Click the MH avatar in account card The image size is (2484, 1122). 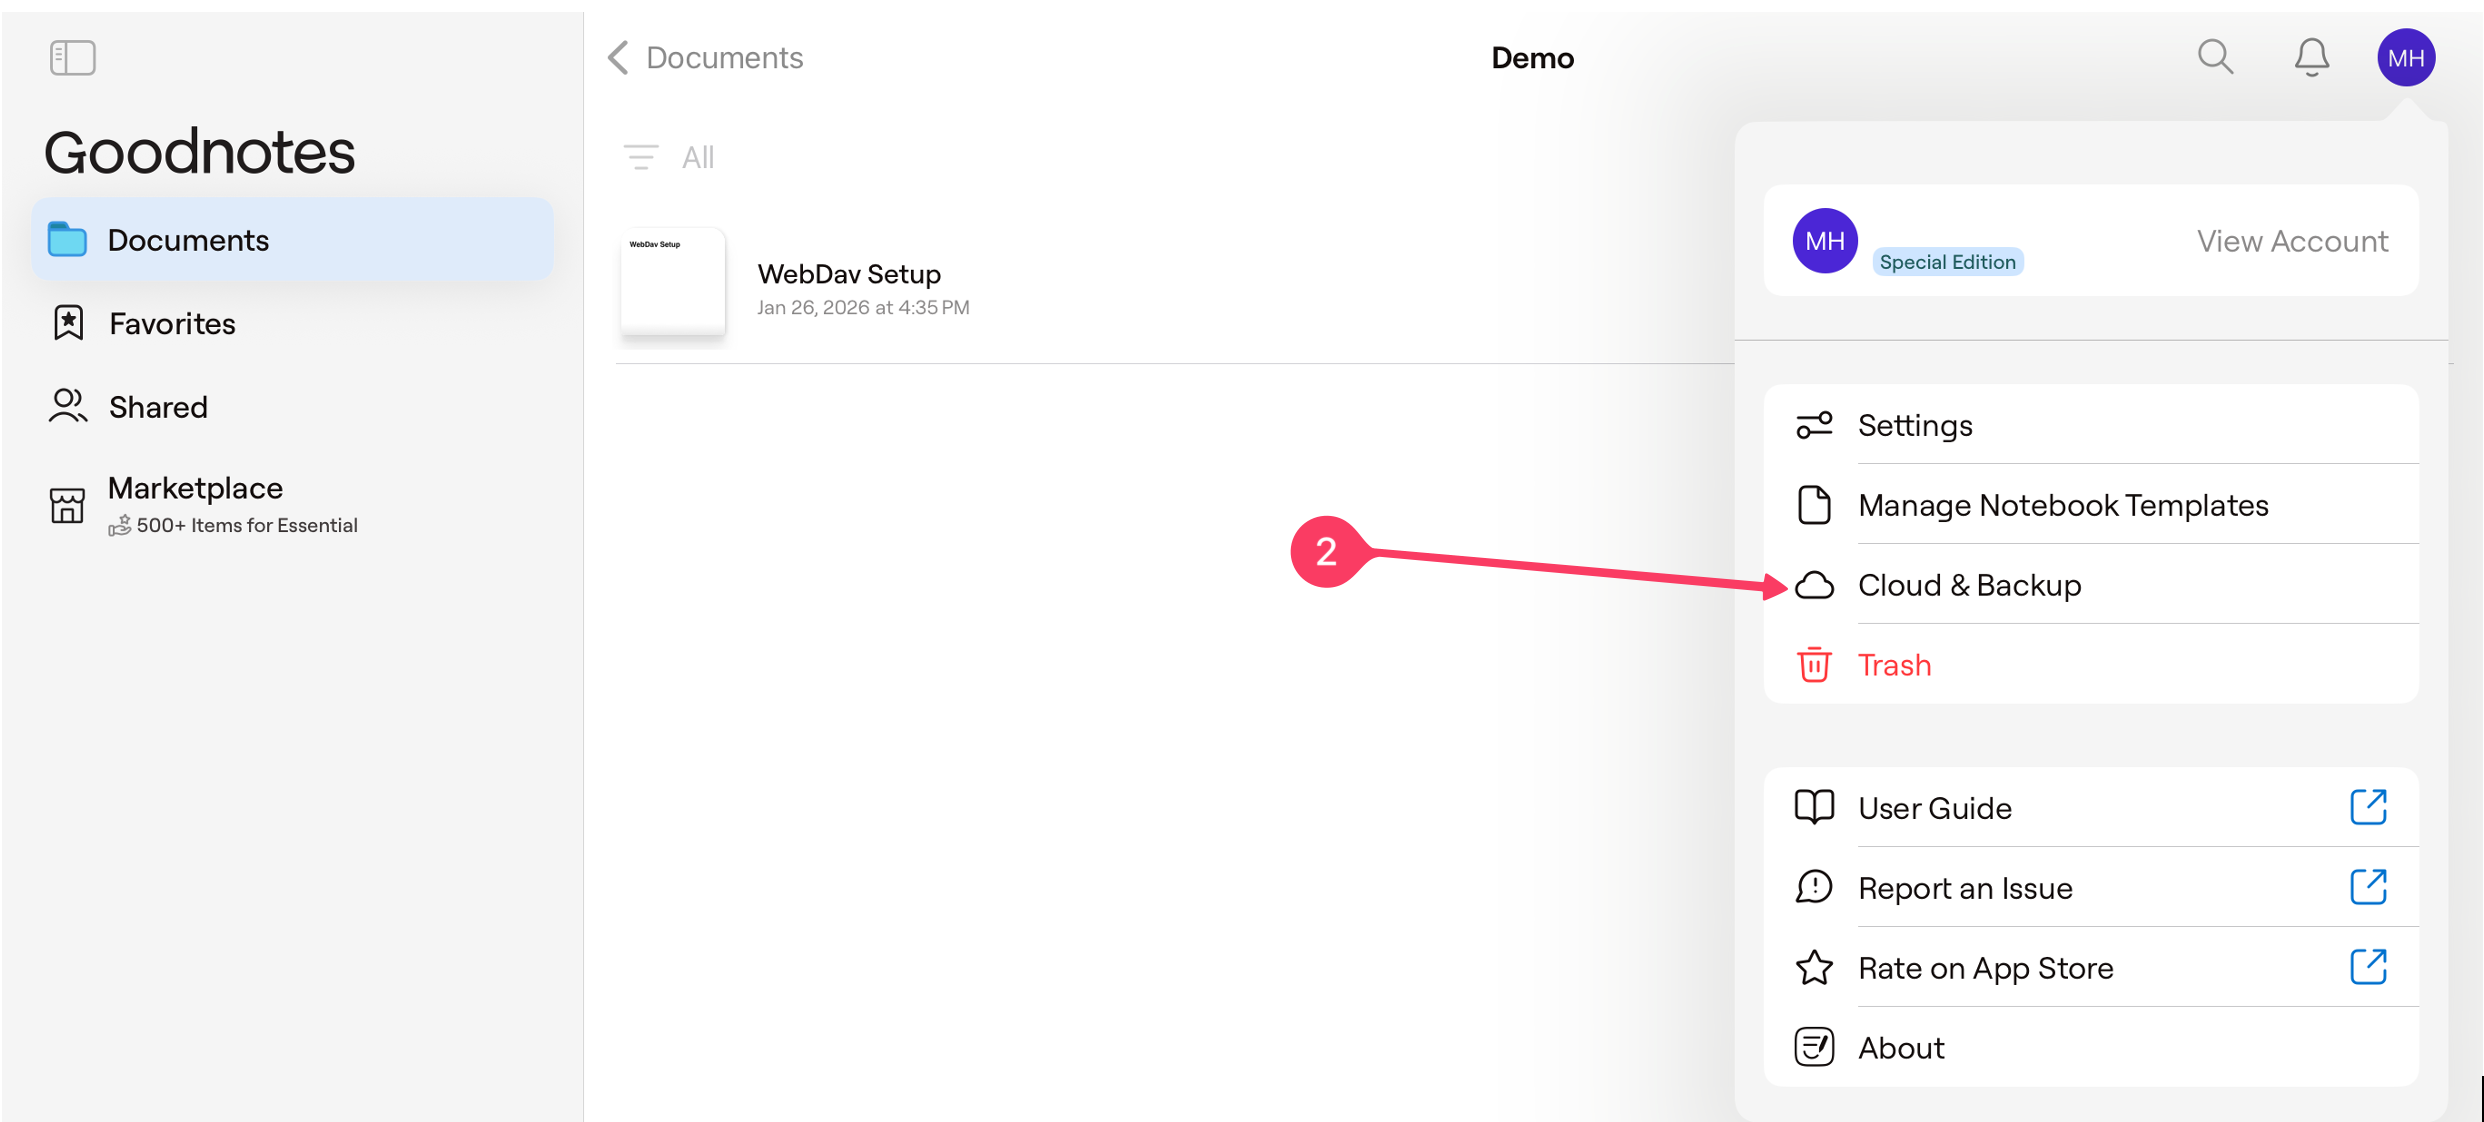(1825, 241)
